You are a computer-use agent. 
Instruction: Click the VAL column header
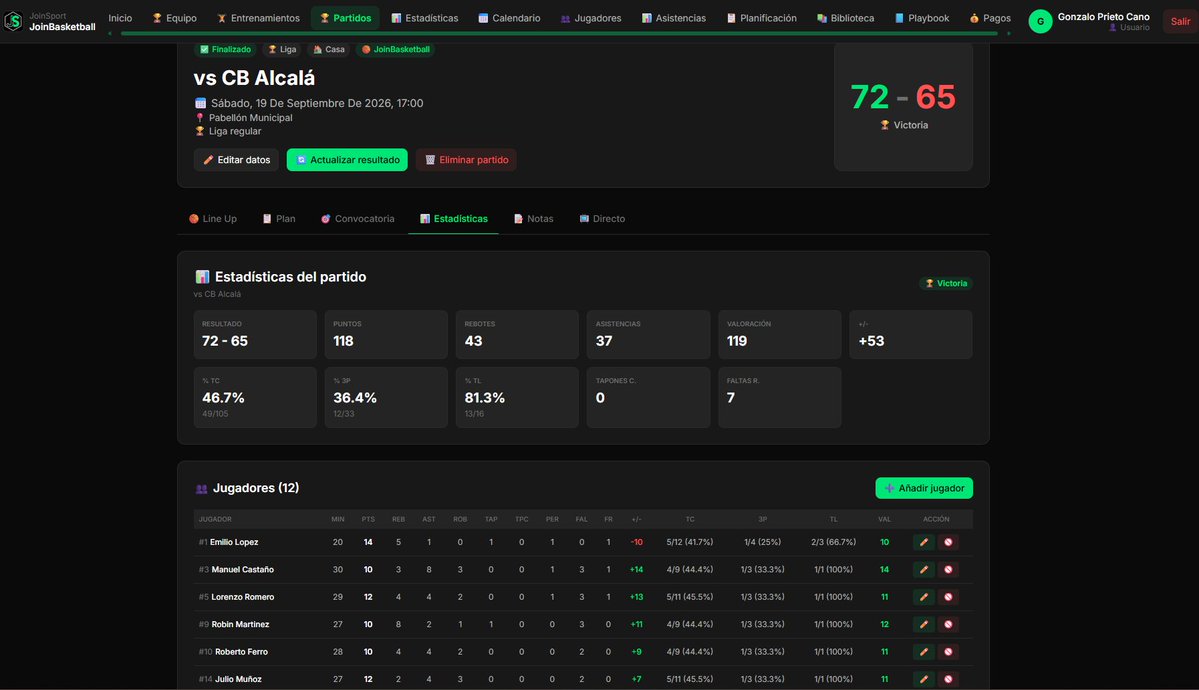click(x=884, y=519)
